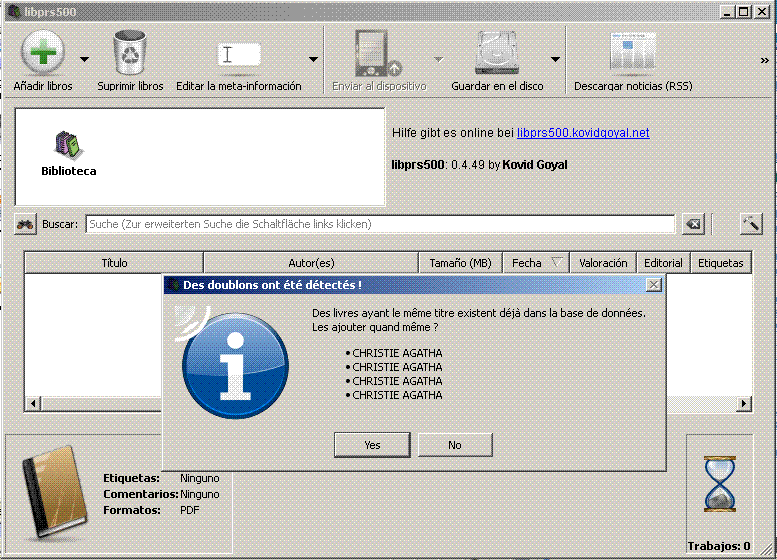Expand the Editar la meta-información dropdown arrow

[x=313, y=59]
